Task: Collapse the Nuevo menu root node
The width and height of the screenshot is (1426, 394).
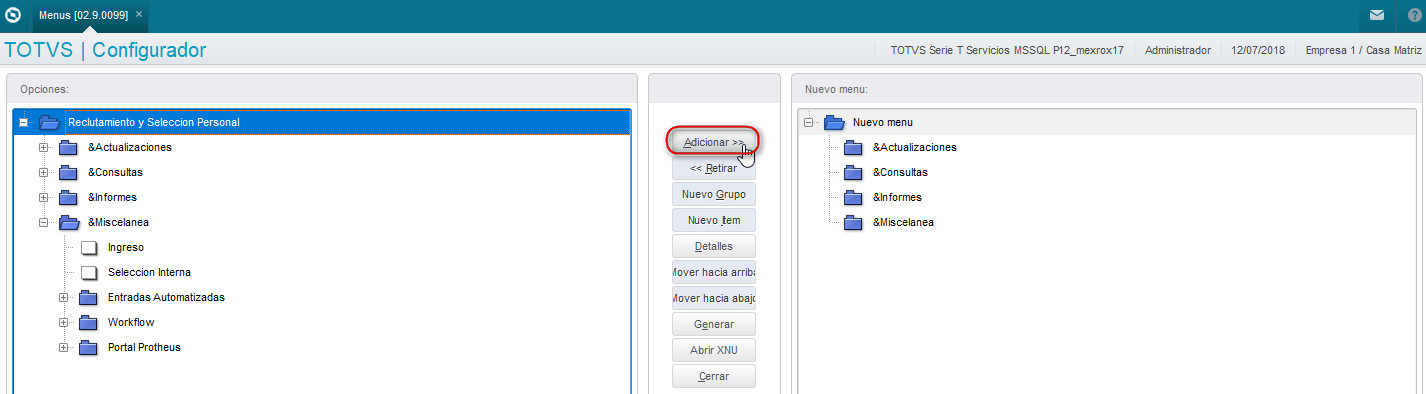Action: pyautogui.click(x=808, y=123)
